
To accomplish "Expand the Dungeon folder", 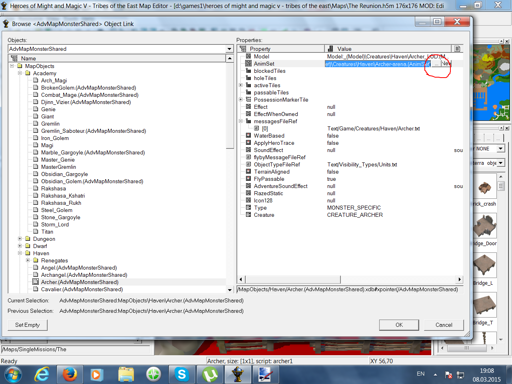I will [20, 239].
